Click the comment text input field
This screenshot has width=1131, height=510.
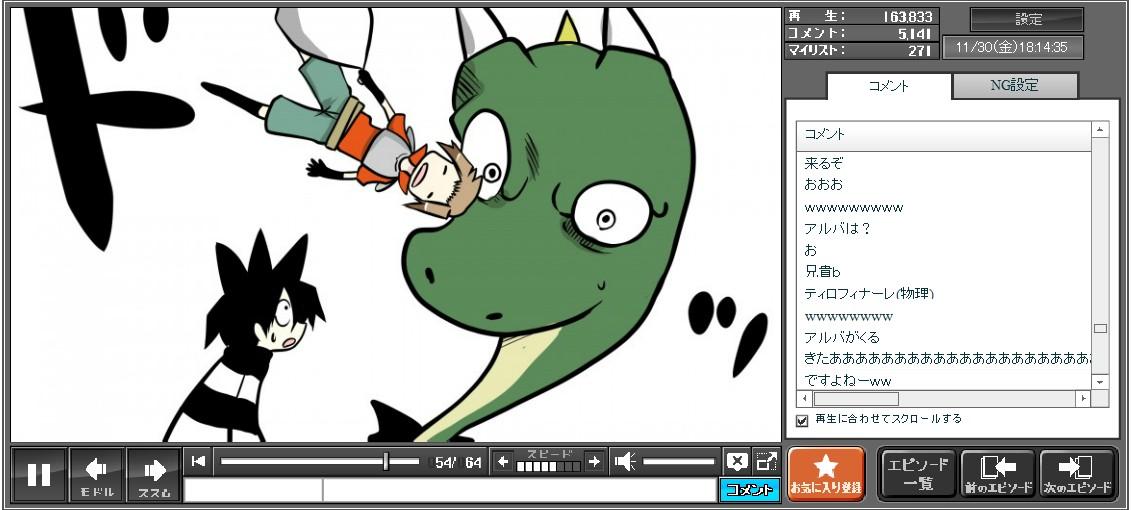pyautogui.click(x=518, y=490)
